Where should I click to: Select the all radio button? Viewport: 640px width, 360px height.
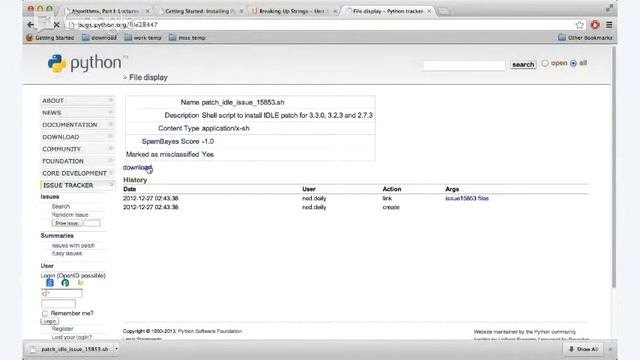pos(573,63)
